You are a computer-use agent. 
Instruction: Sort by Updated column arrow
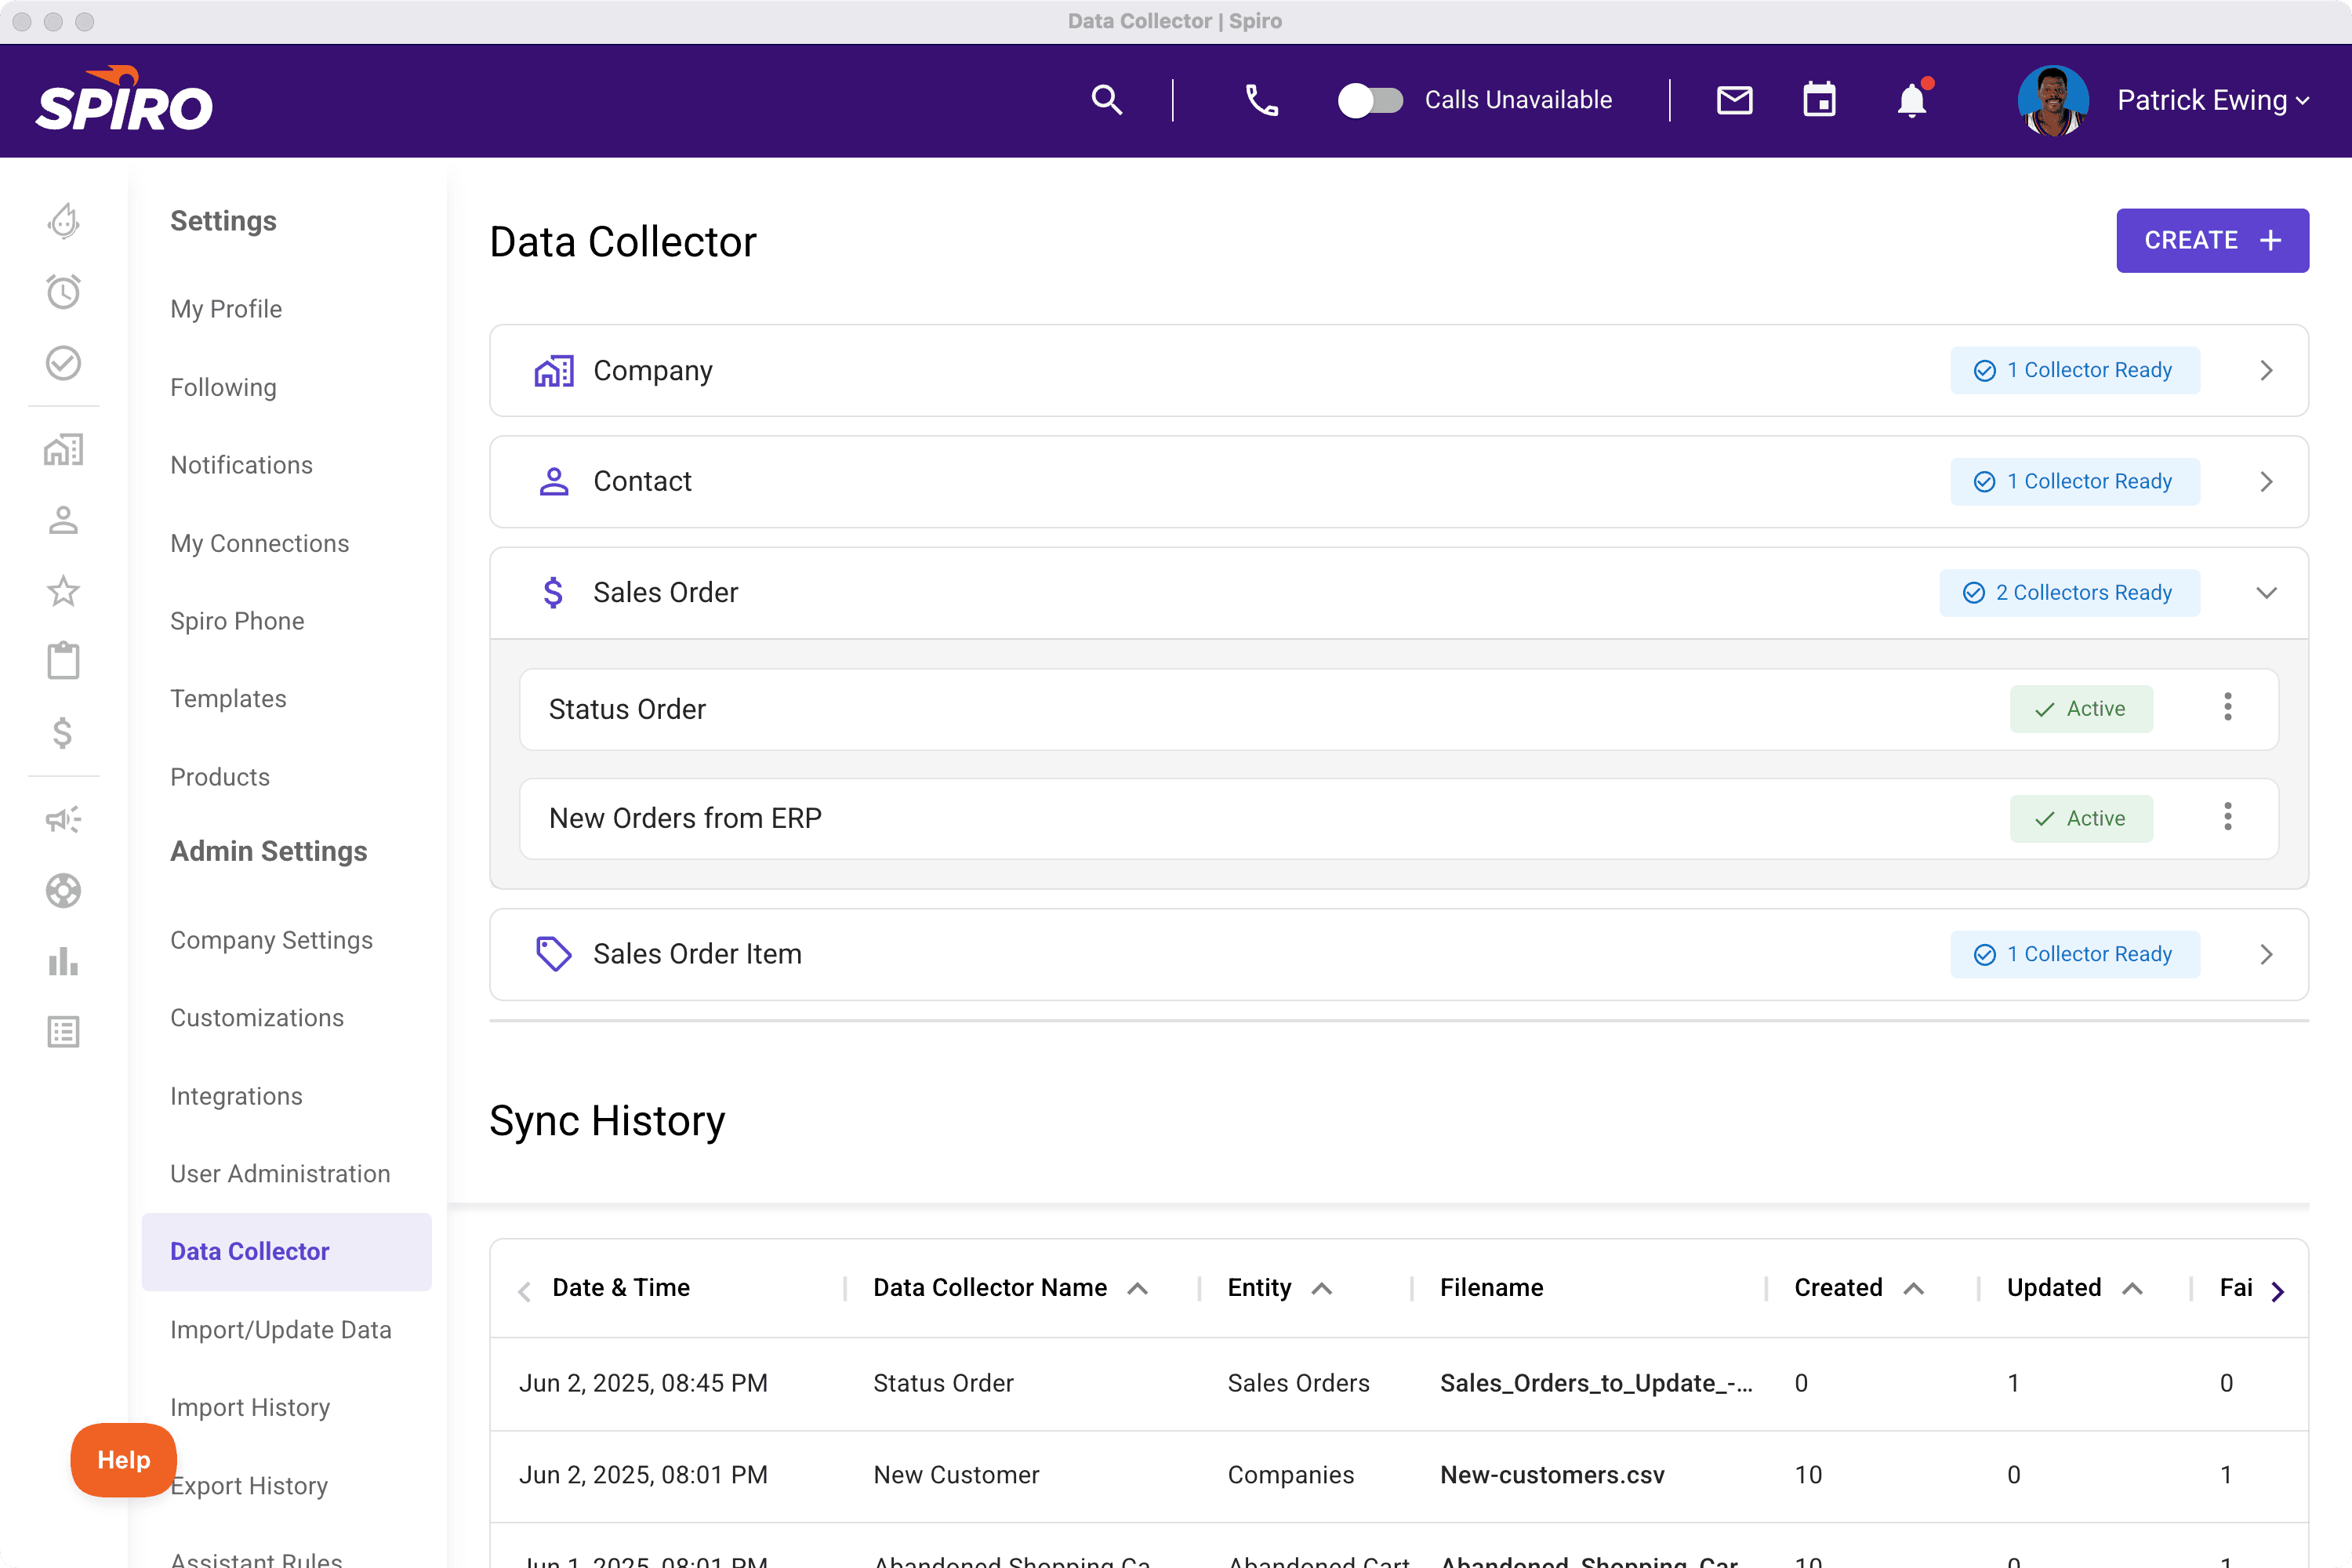[2132, 1289]
